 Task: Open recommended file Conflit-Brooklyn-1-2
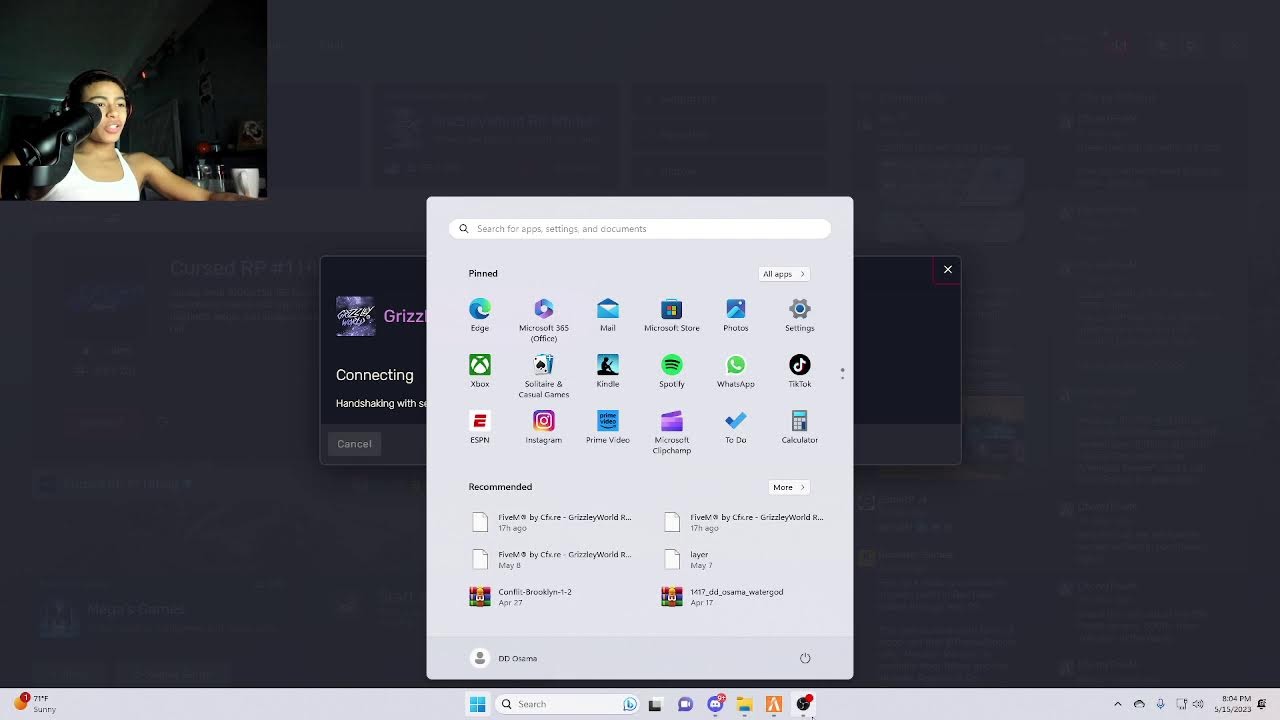(552, 597)
